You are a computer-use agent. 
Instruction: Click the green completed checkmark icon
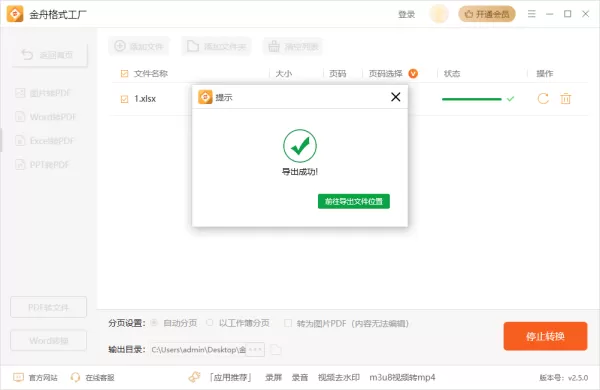[510, 99]
